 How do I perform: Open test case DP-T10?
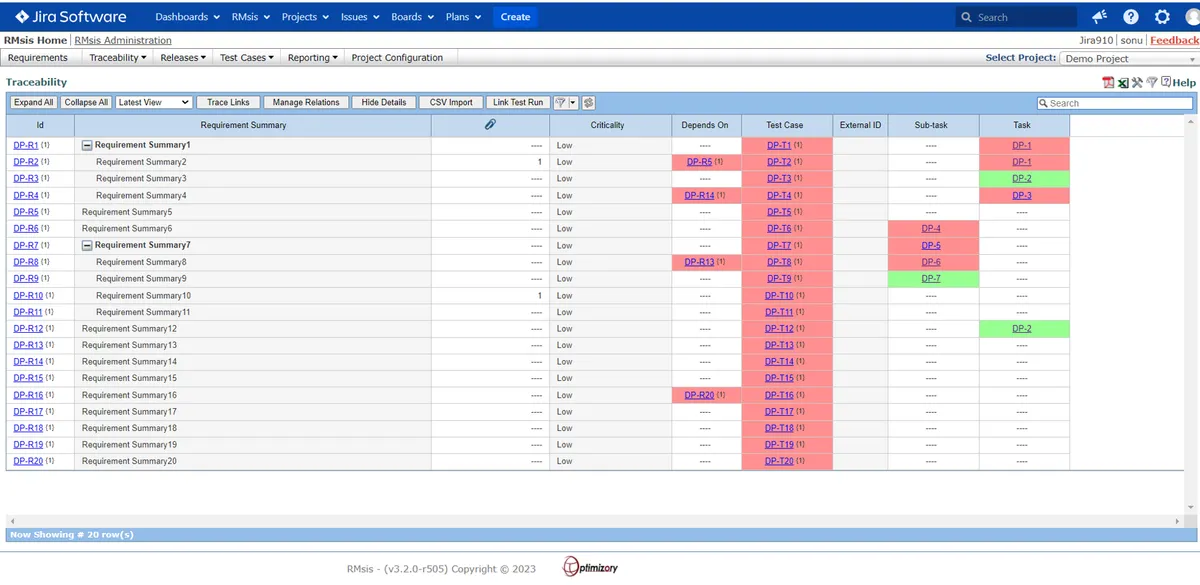[779, 295]
